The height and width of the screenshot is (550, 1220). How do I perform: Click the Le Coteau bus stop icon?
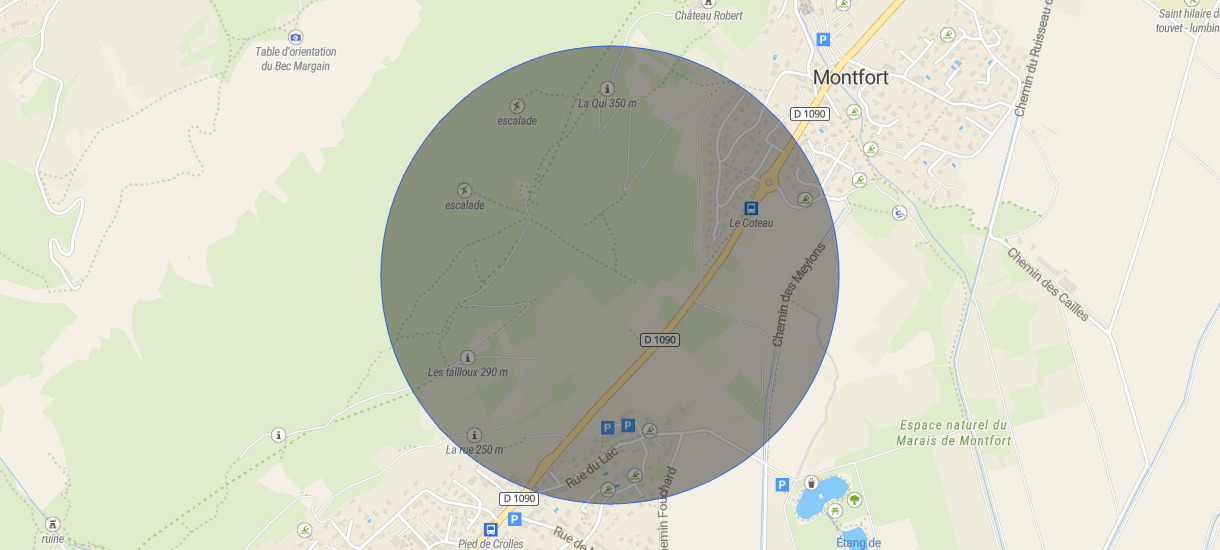tap(750, 208)
